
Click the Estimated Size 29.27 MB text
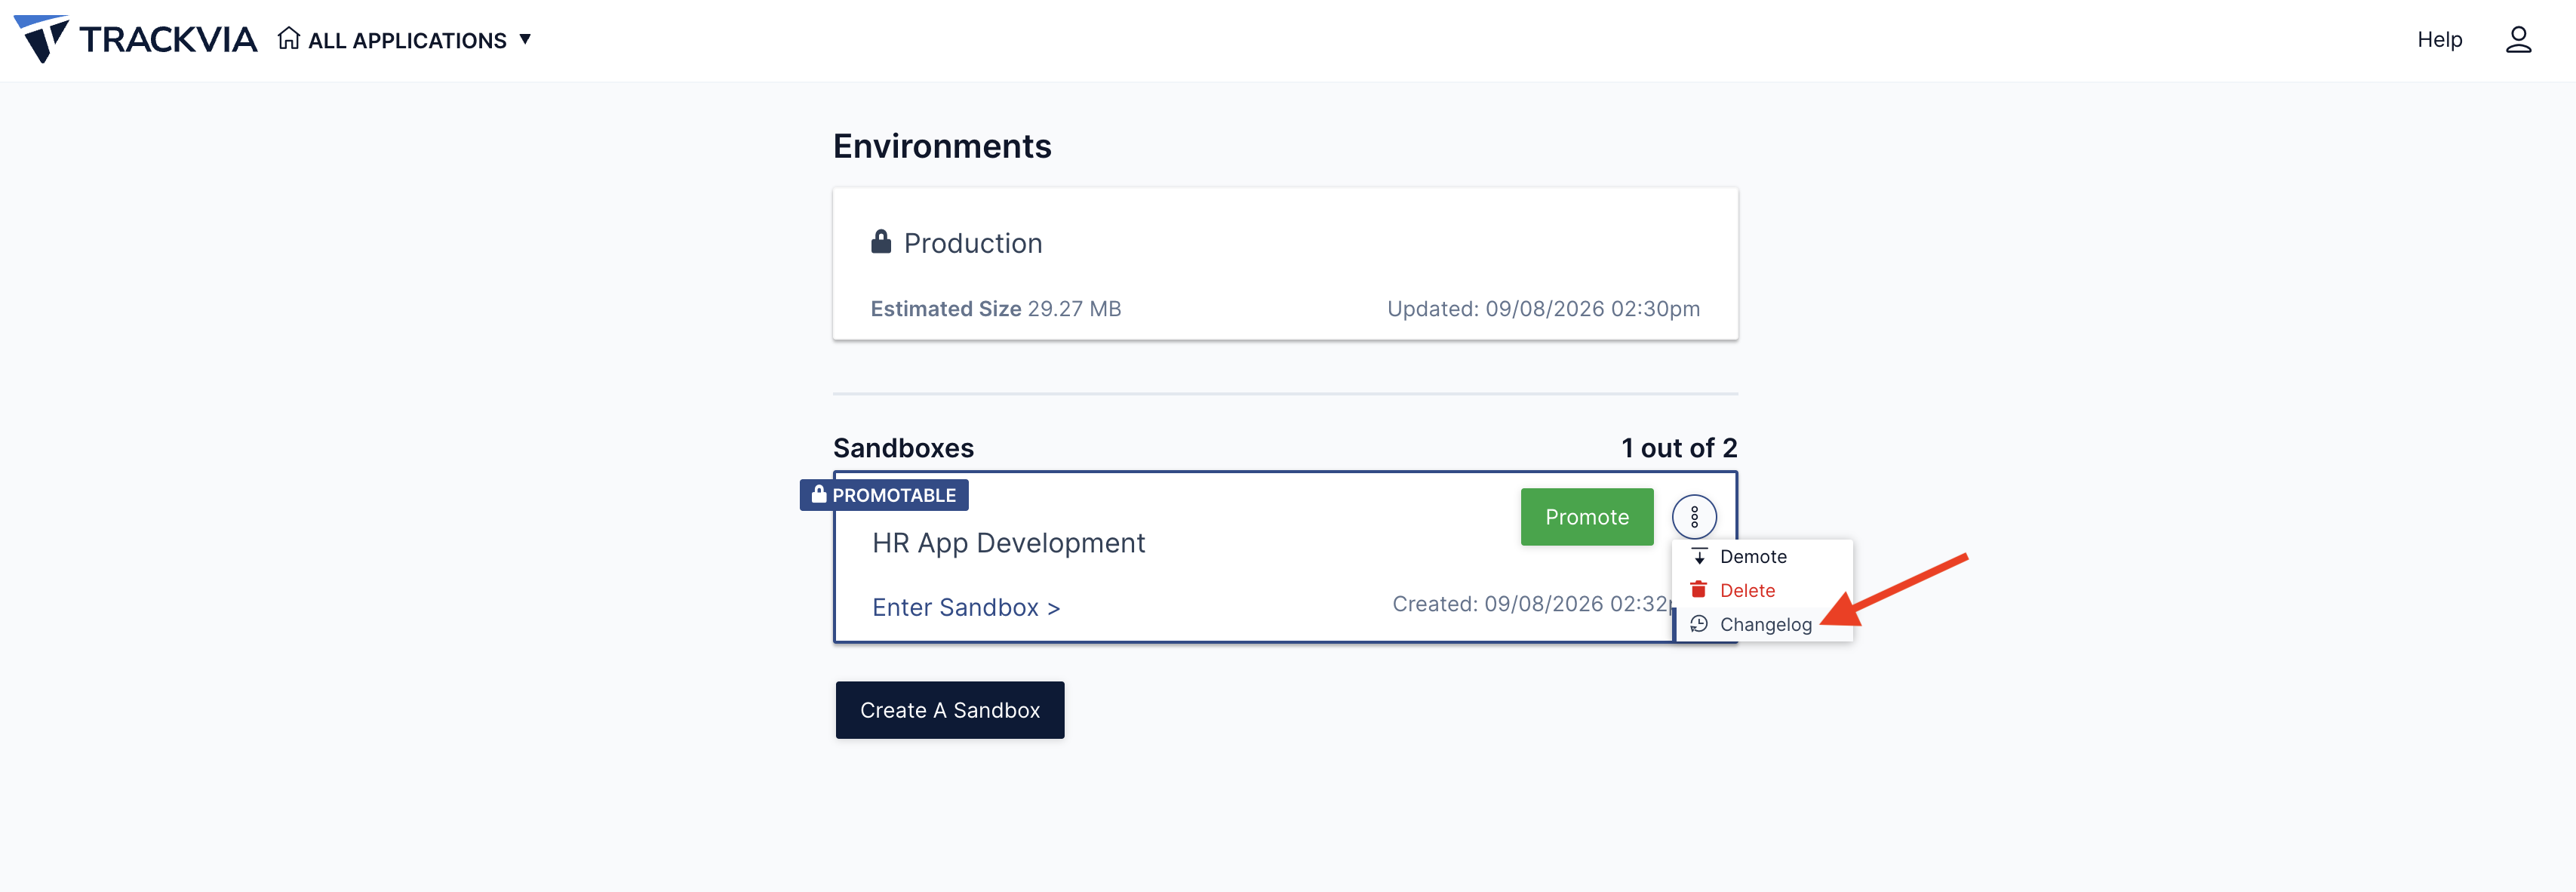coord(996,308)
